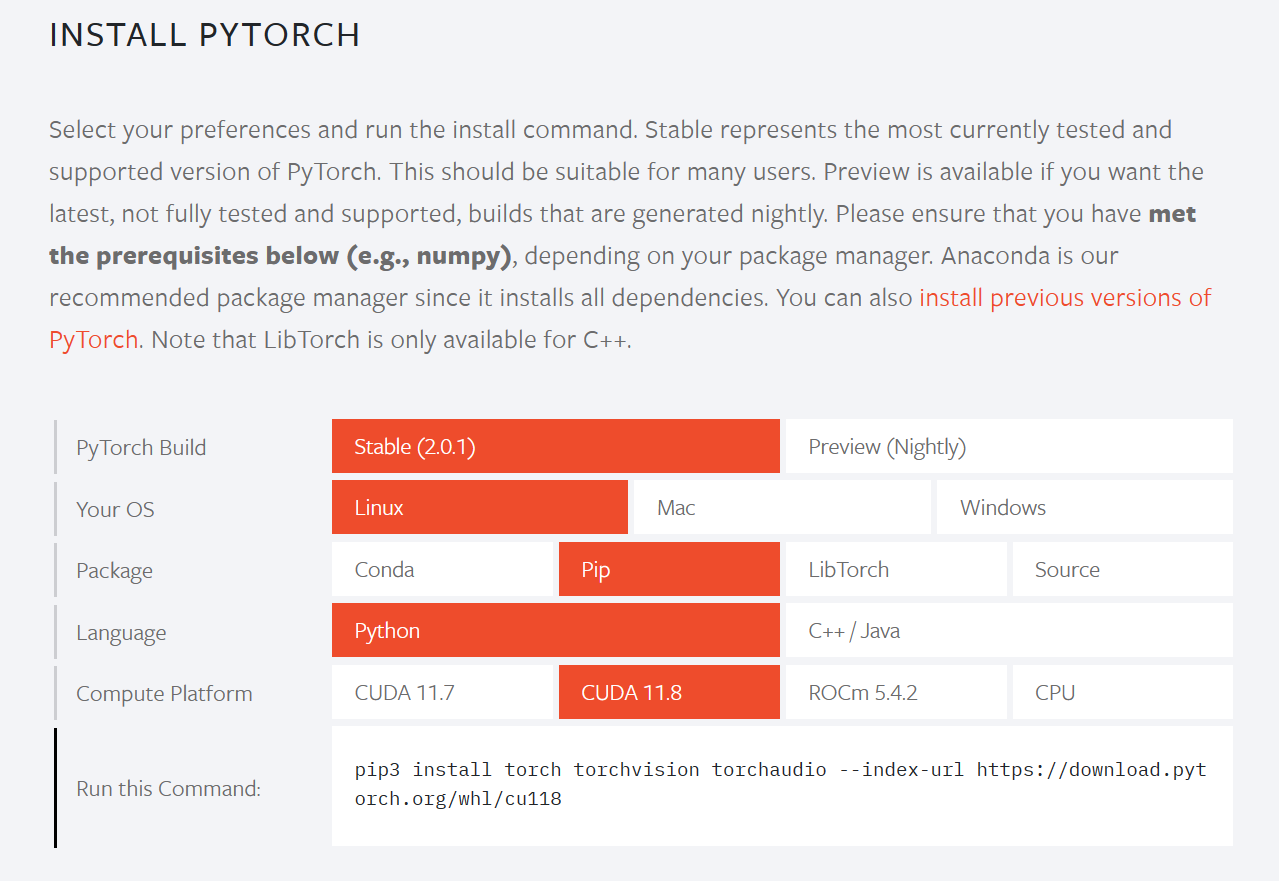The width and height of the screenshot is (1279, 881).
Task: Select Linux as your OS
Action: [480, 507]
